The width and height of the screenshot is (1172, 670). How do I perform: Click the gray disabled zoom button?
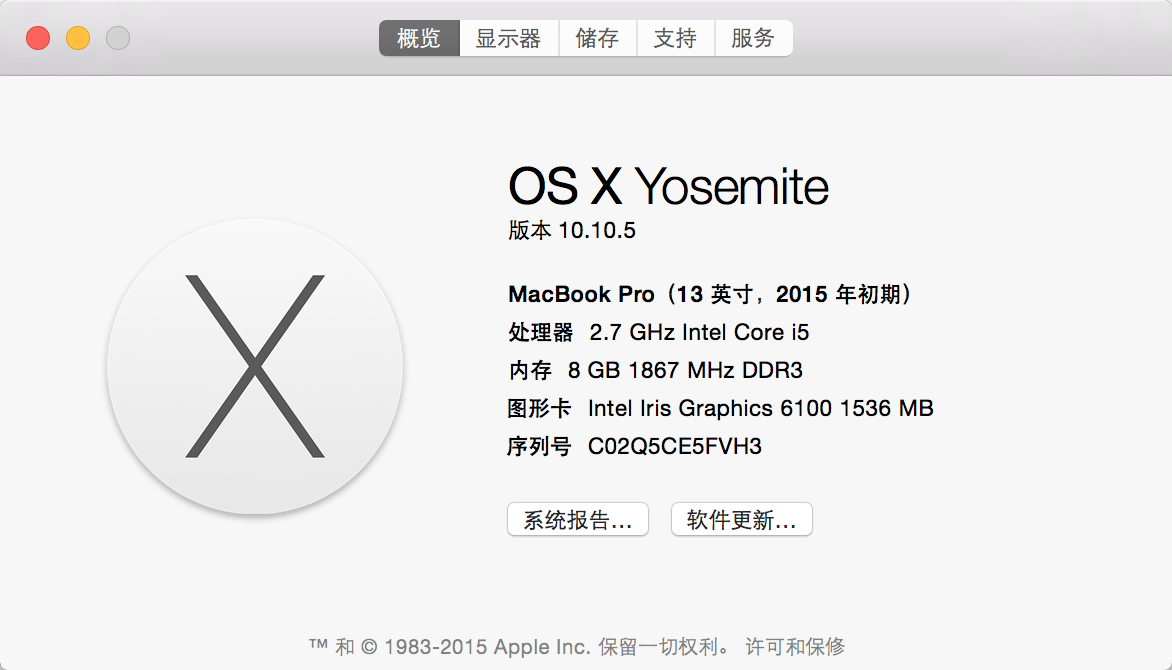click(118, 39)
